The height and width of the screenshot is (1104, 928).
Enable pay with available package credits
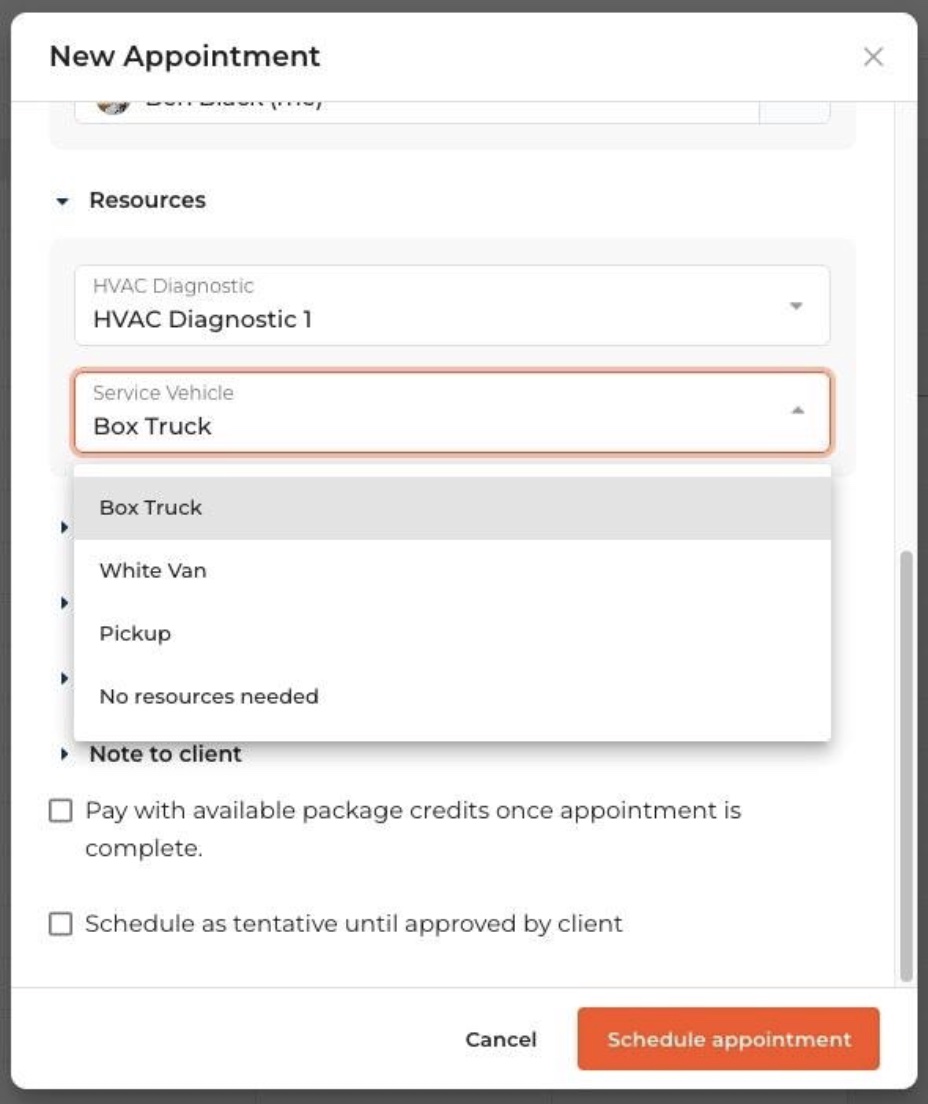[61, 811]
